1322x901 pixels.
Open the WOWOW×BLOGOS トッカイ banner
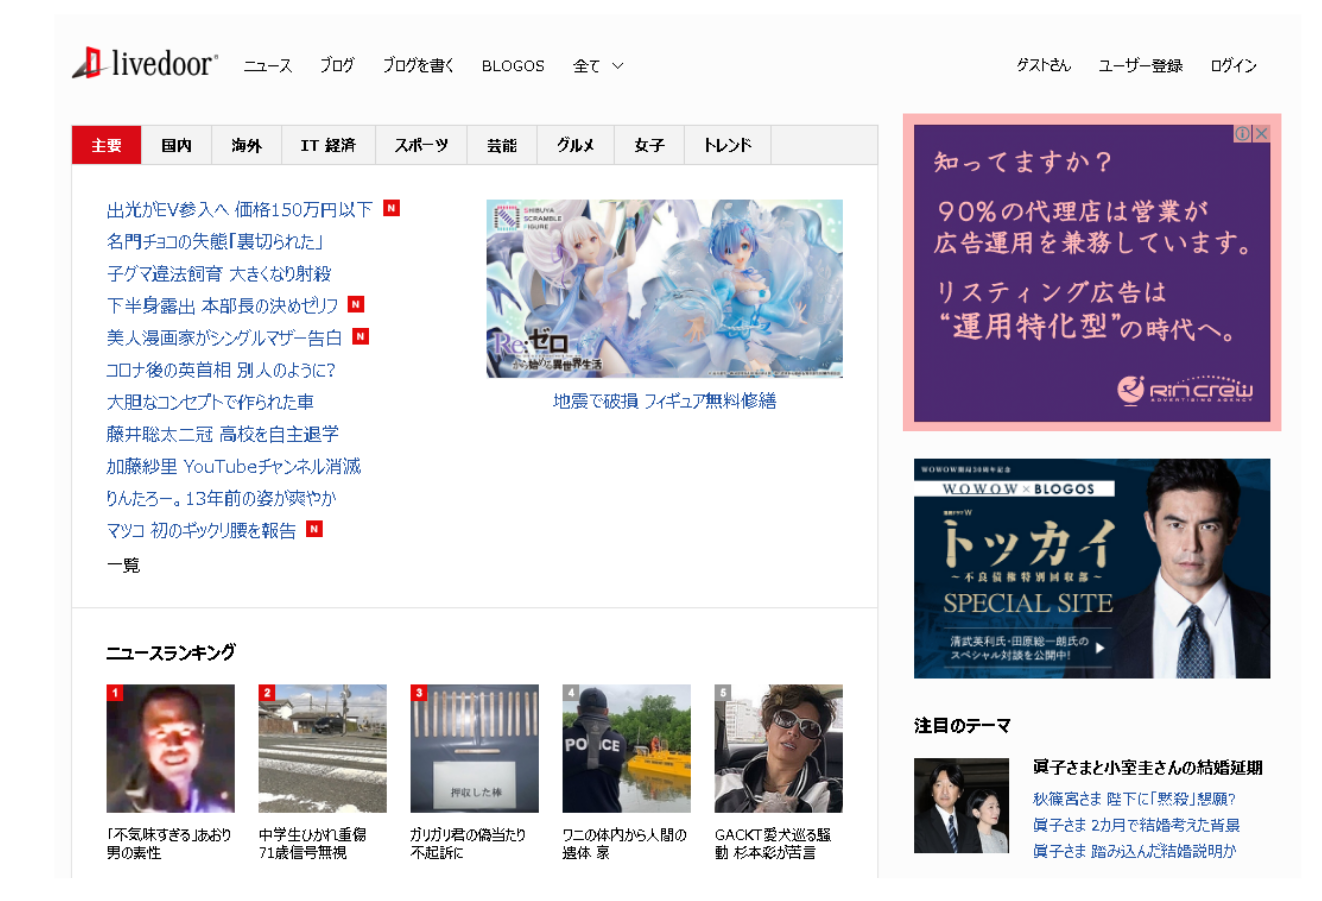[x=1092, y=568]
